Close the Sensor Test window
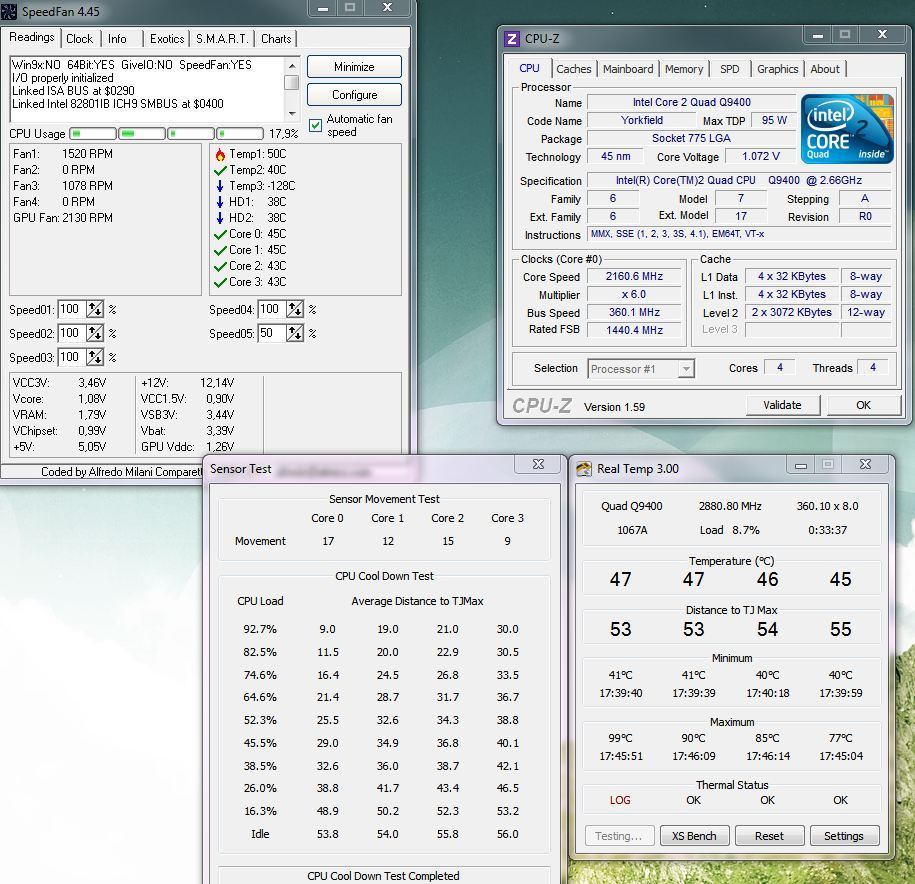This screenshot has width=915, height=884. click(538, 464)
